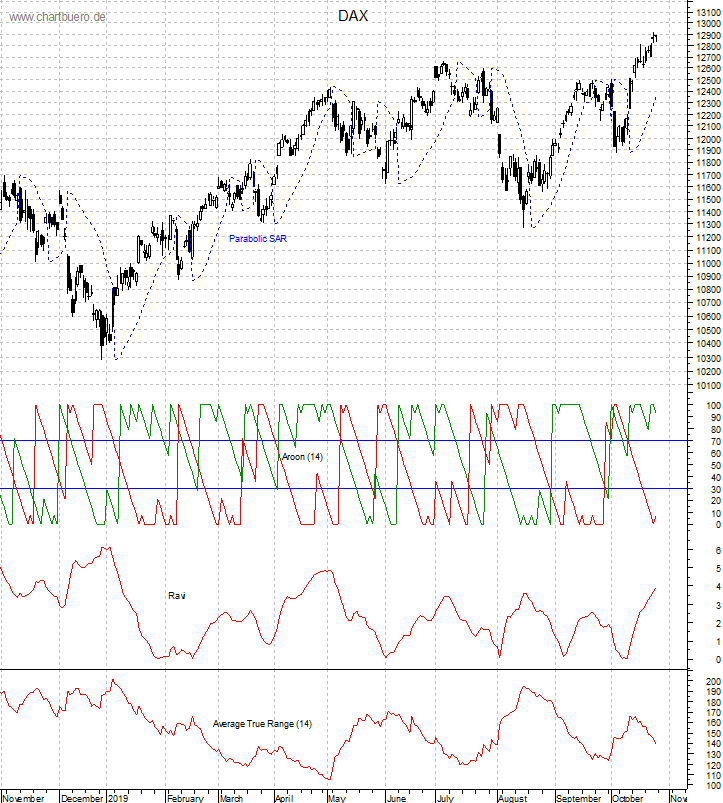Click the Aroon (14) indicator label
Viewport: 723px width, 803px height.
[302, 457]
